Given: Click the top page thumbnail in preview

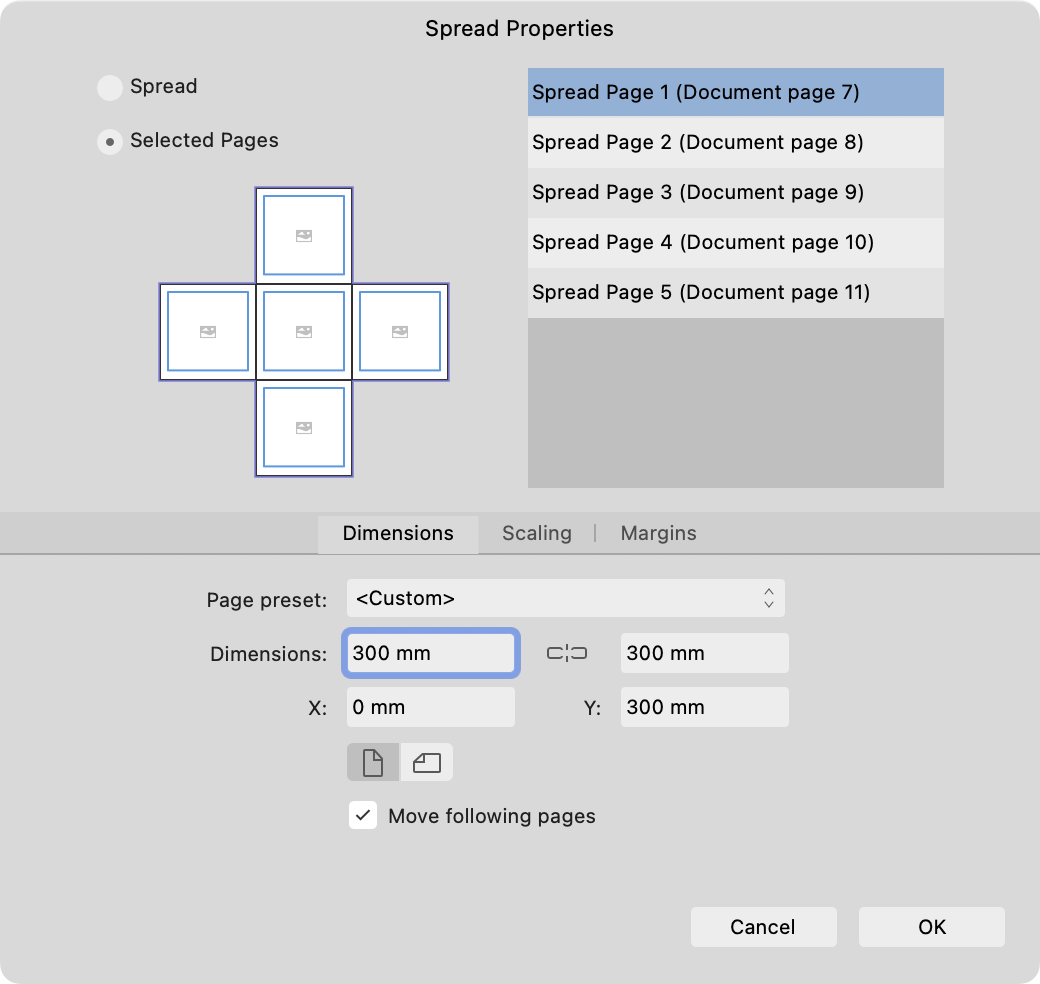Looking at the screenshot, I should 304,235.
